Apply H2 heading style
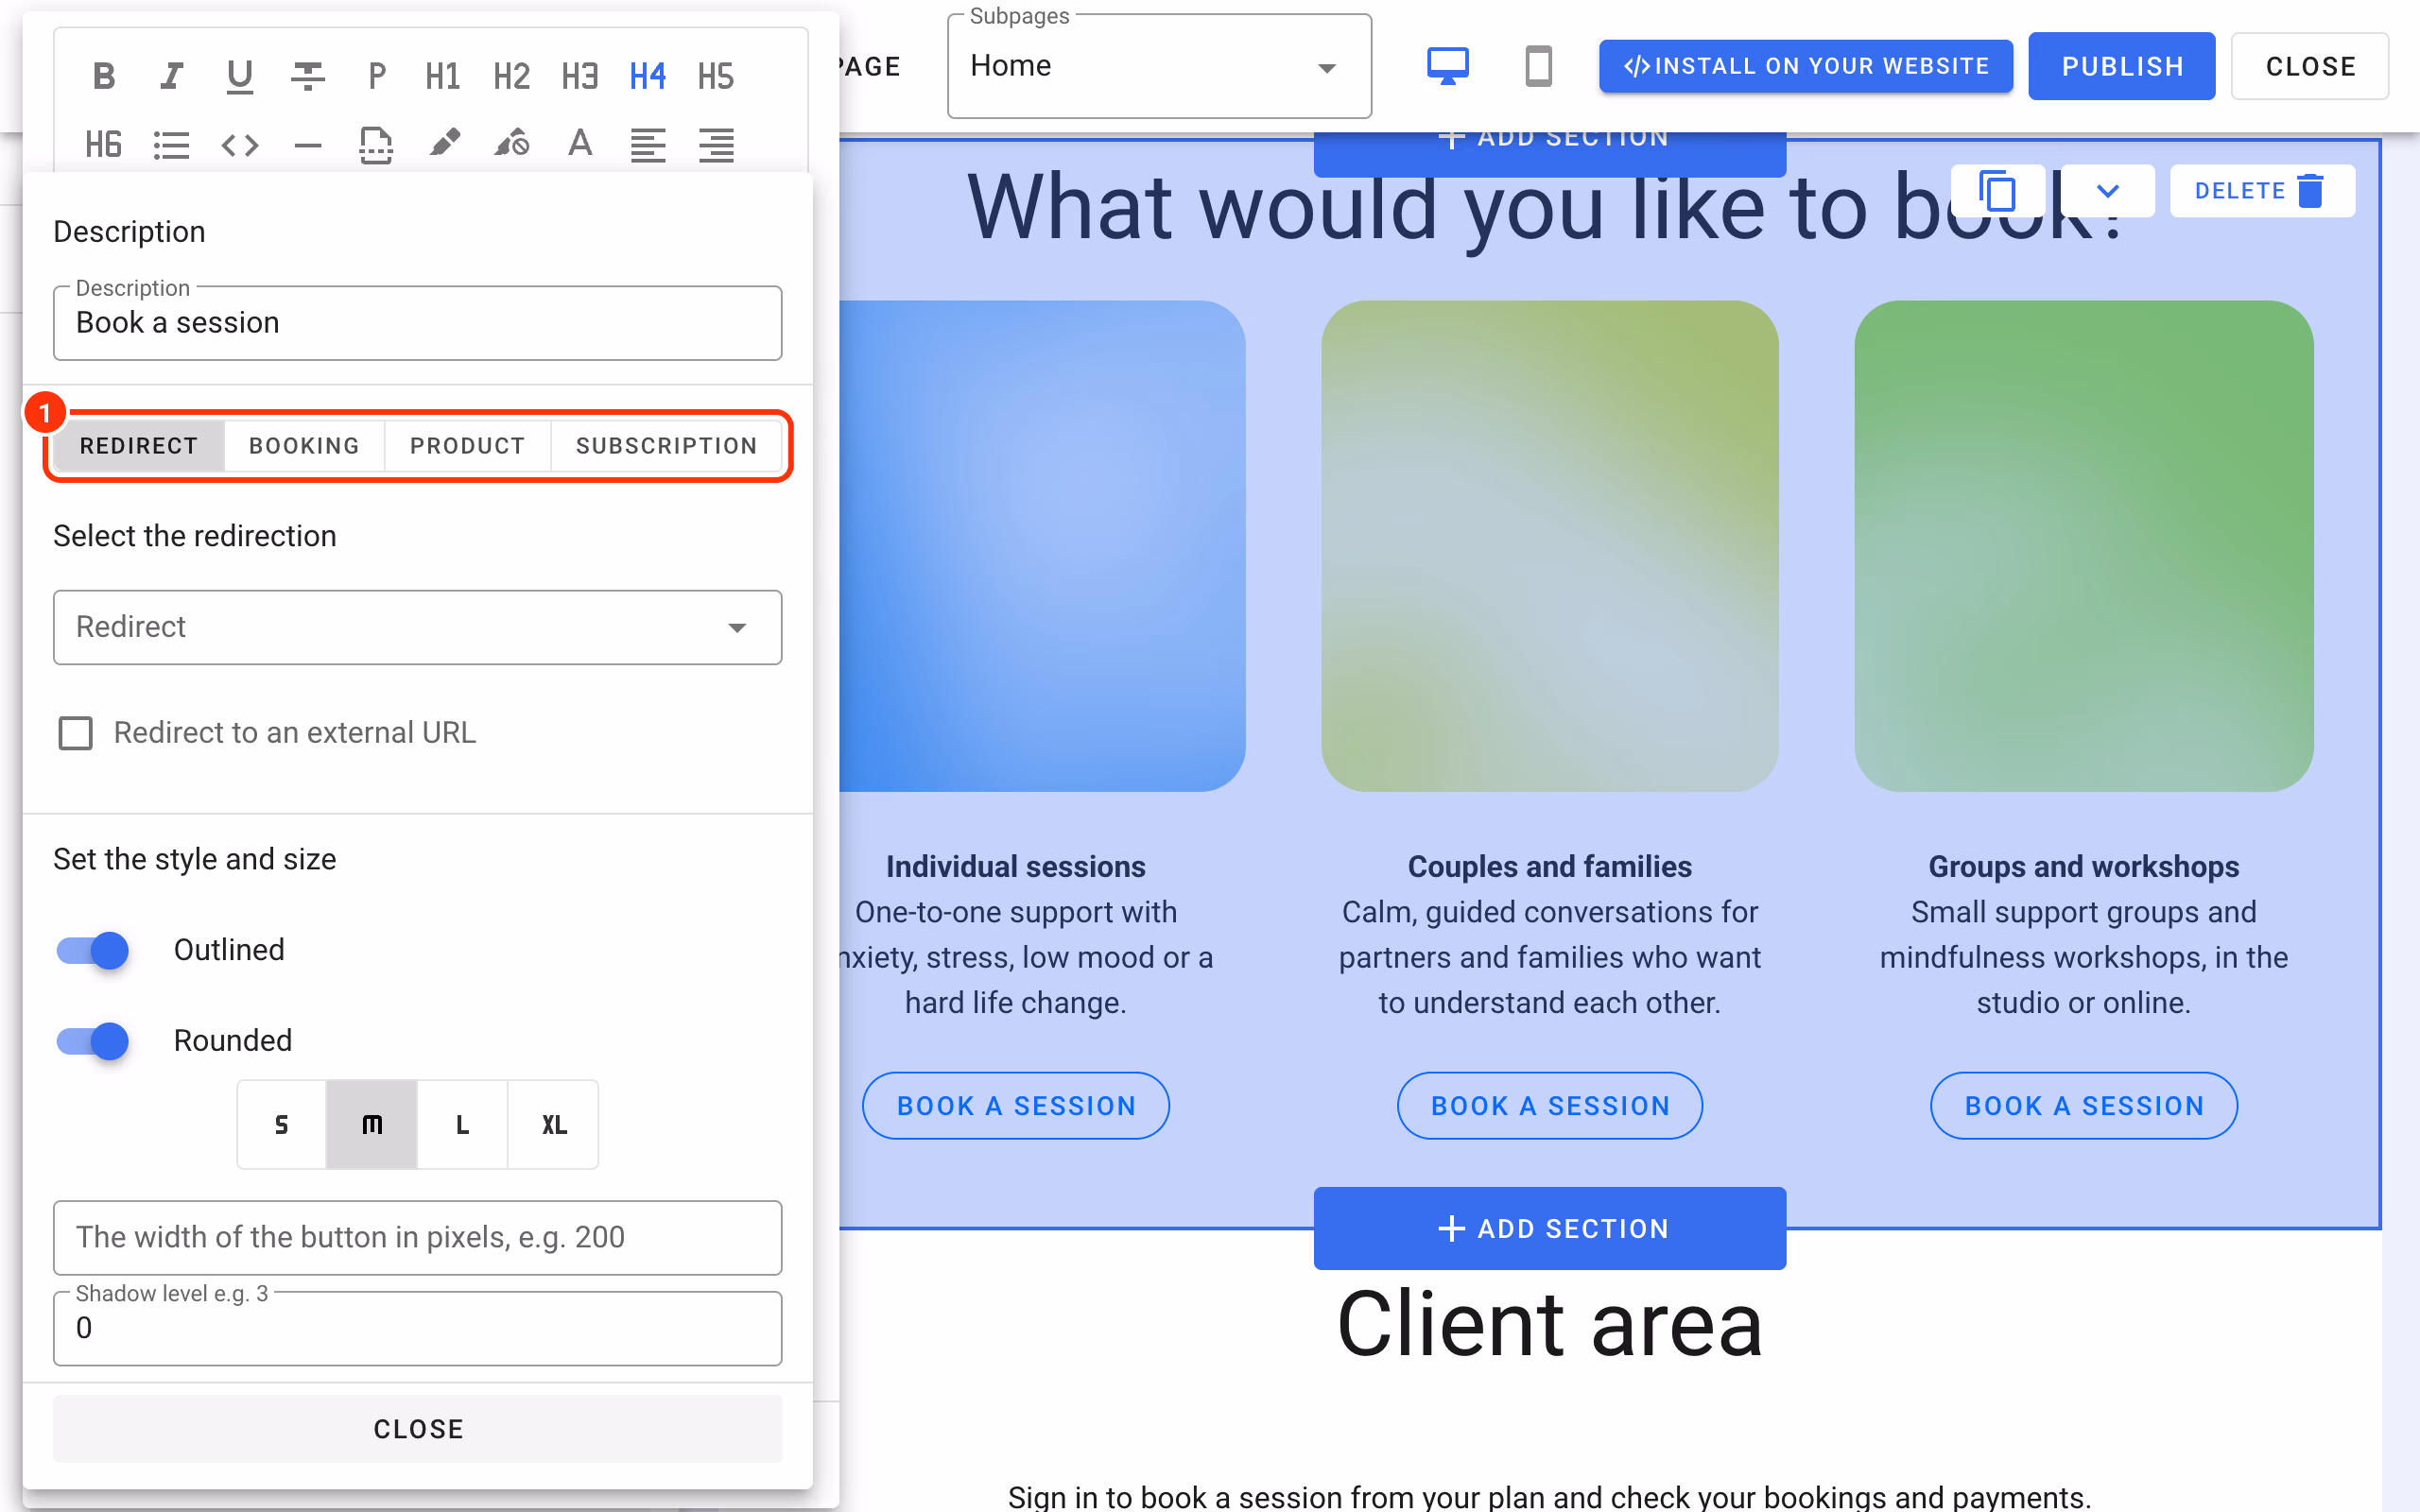 click(511, 76)
